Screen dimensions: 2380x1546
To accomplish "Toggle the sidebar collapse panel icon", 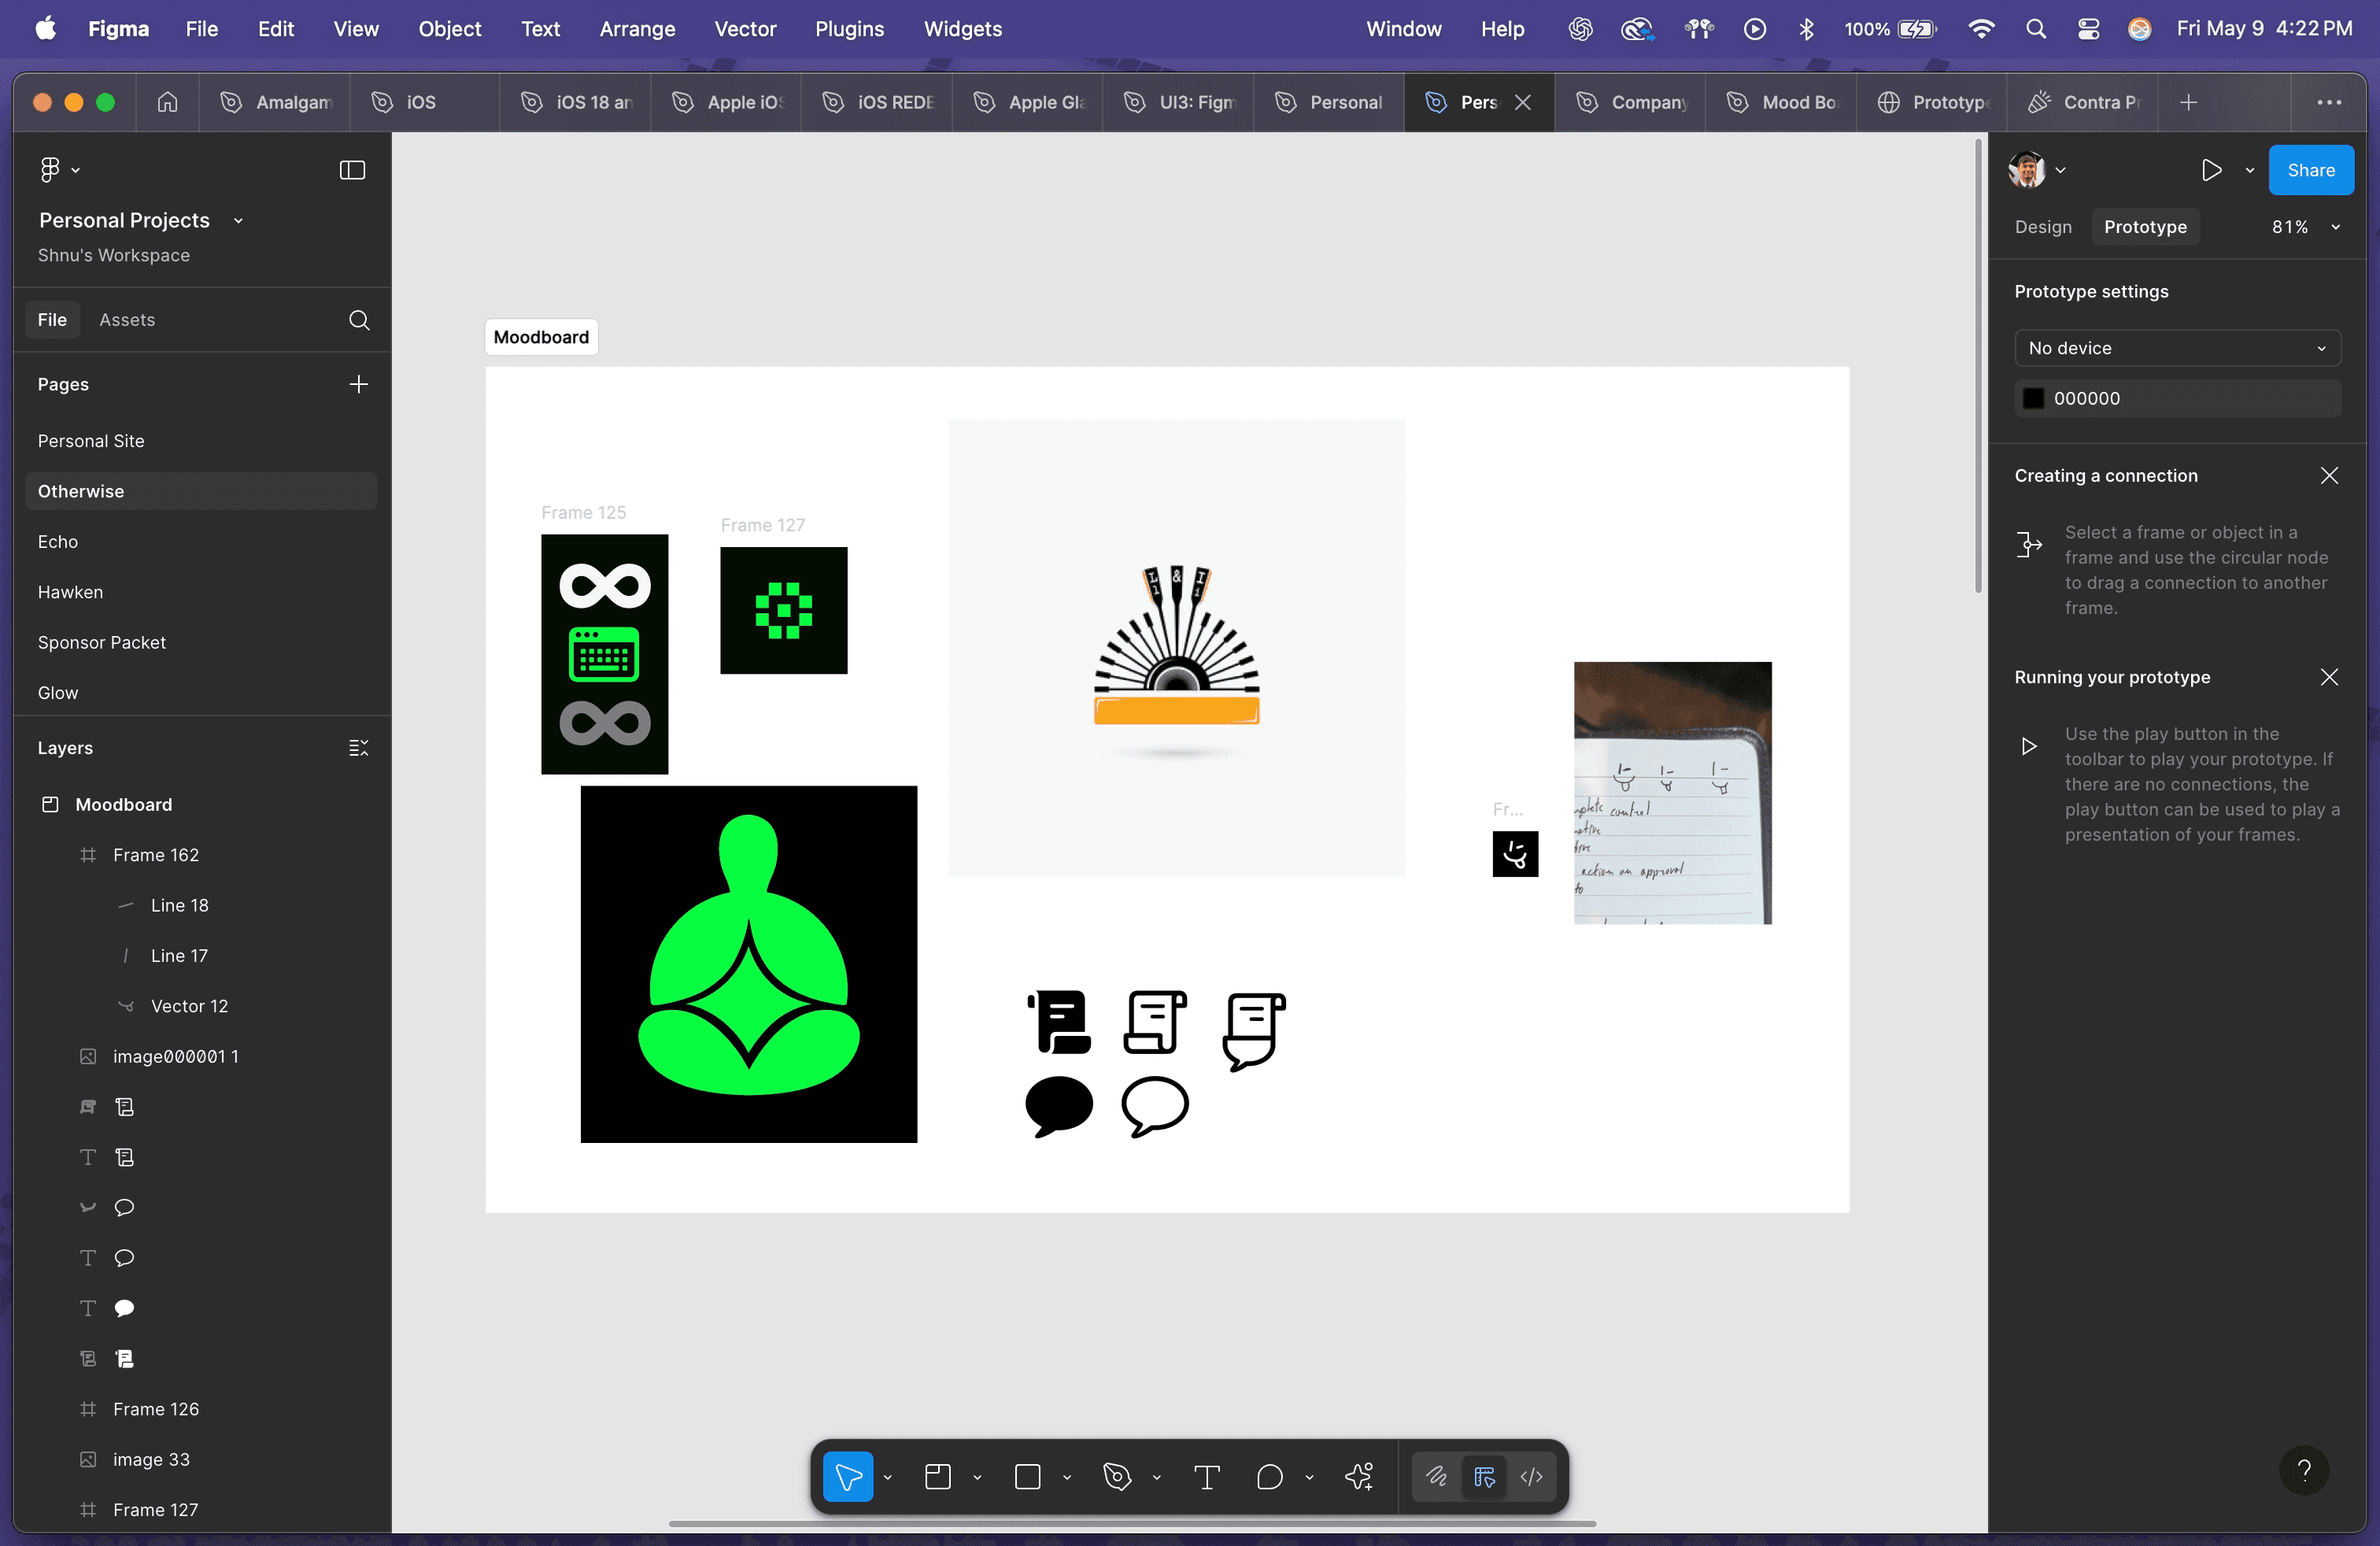I will click(x=352, y=170).
